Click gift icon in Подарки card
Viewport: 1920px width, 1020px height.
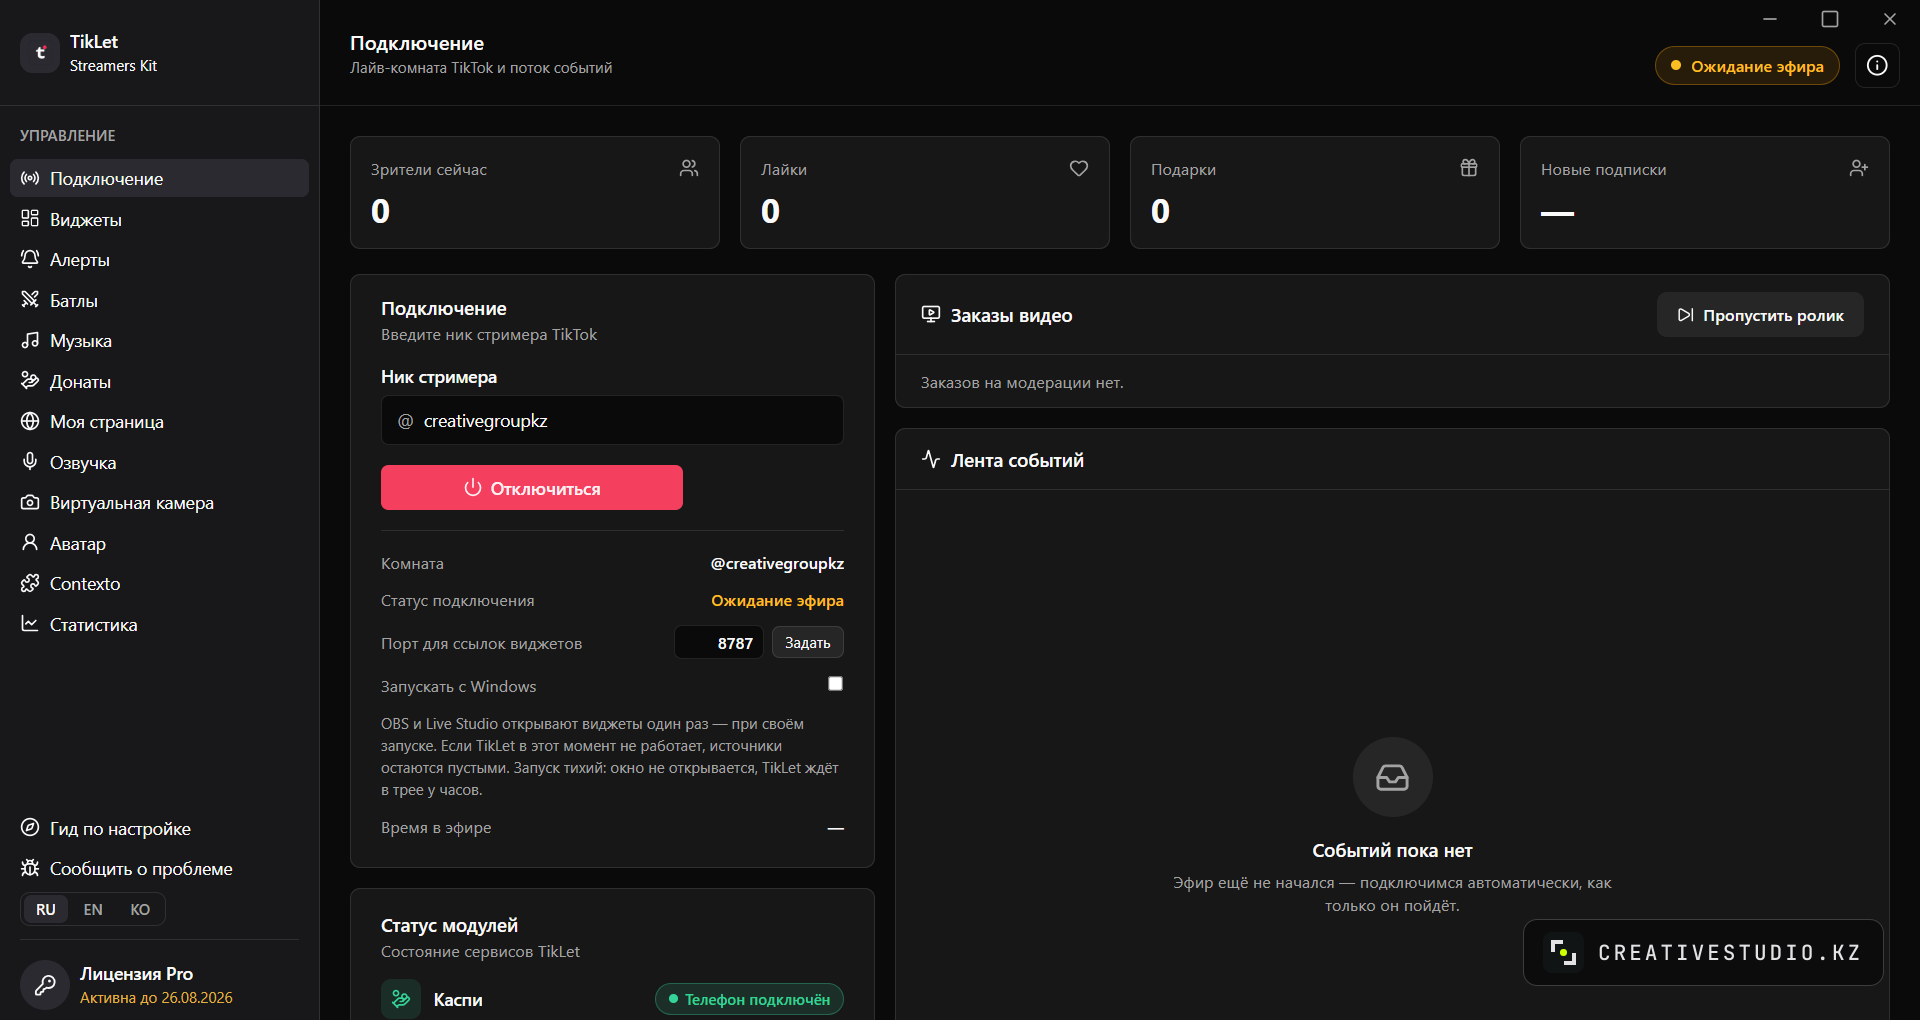[x=1469, y=168]
